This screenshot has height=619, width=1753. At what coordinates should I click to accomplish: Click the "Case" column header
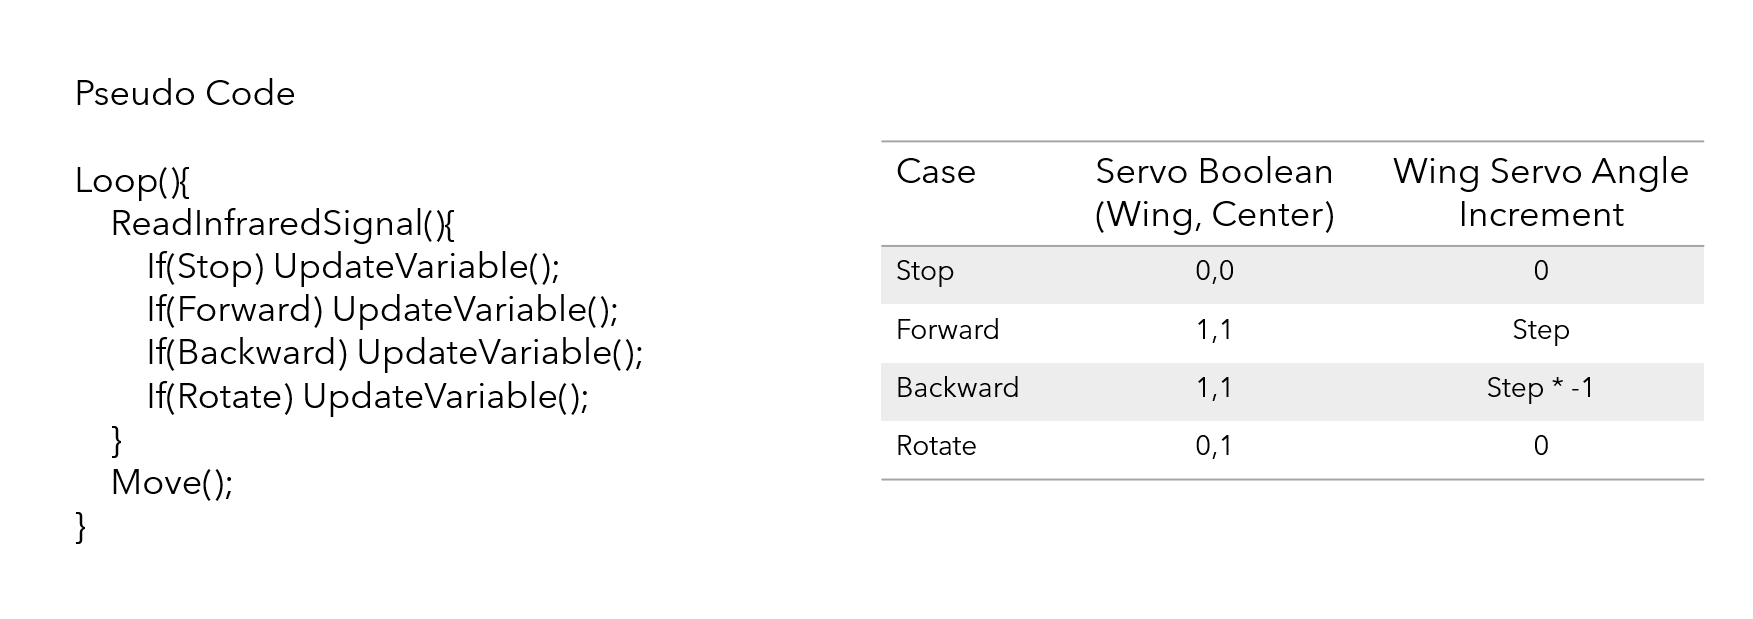[935, 172]
